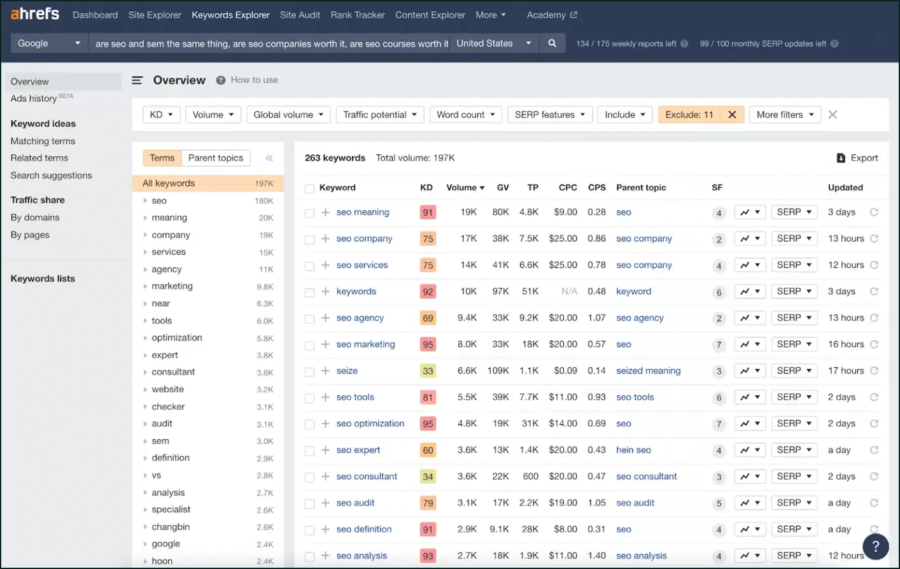Open the hein seo parent topic

(634, 450)
